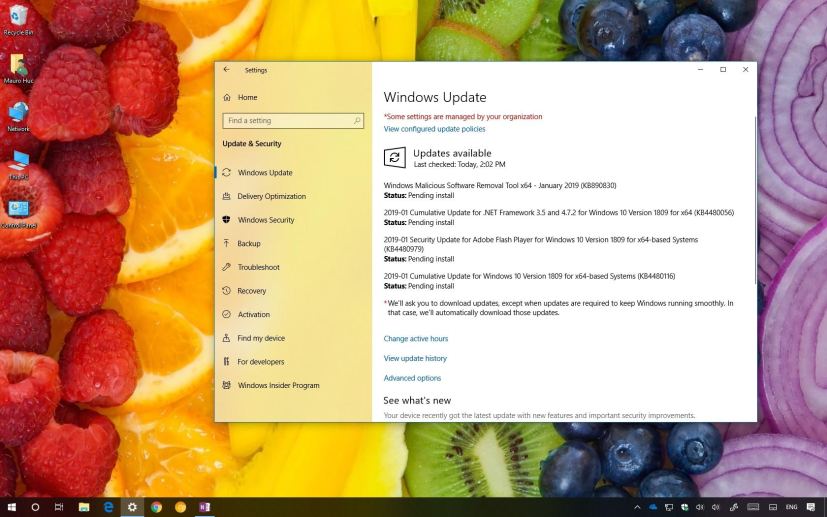The width and height of the screenshot is (827, 517).
Task: Open the Action Center notifications icon
Action: point(811,508)
